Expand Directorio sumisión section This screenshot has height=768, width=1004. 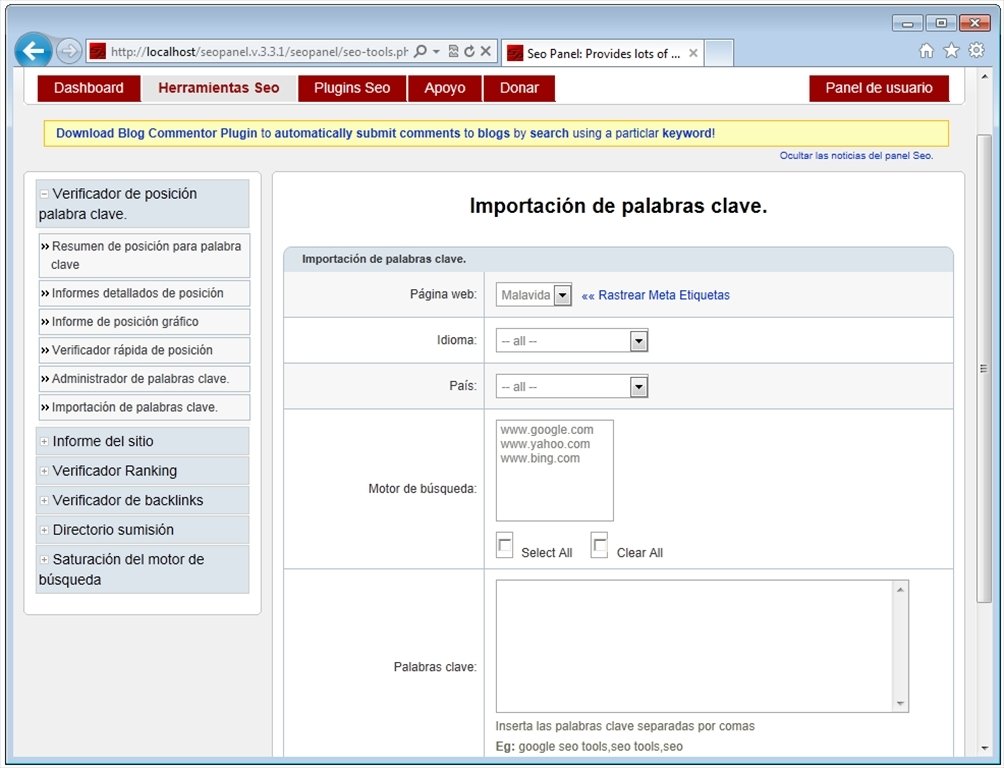(x=142, y=530)
